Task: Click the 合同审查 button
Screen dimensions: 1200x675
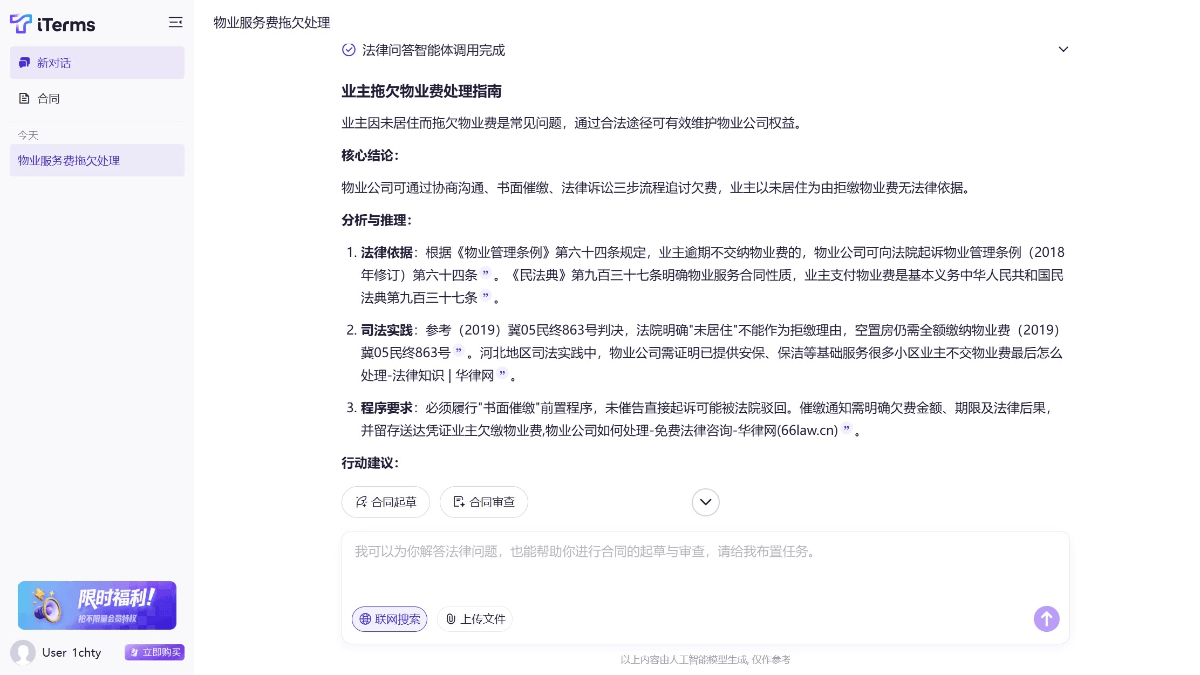Action: (x=484, y=502)
